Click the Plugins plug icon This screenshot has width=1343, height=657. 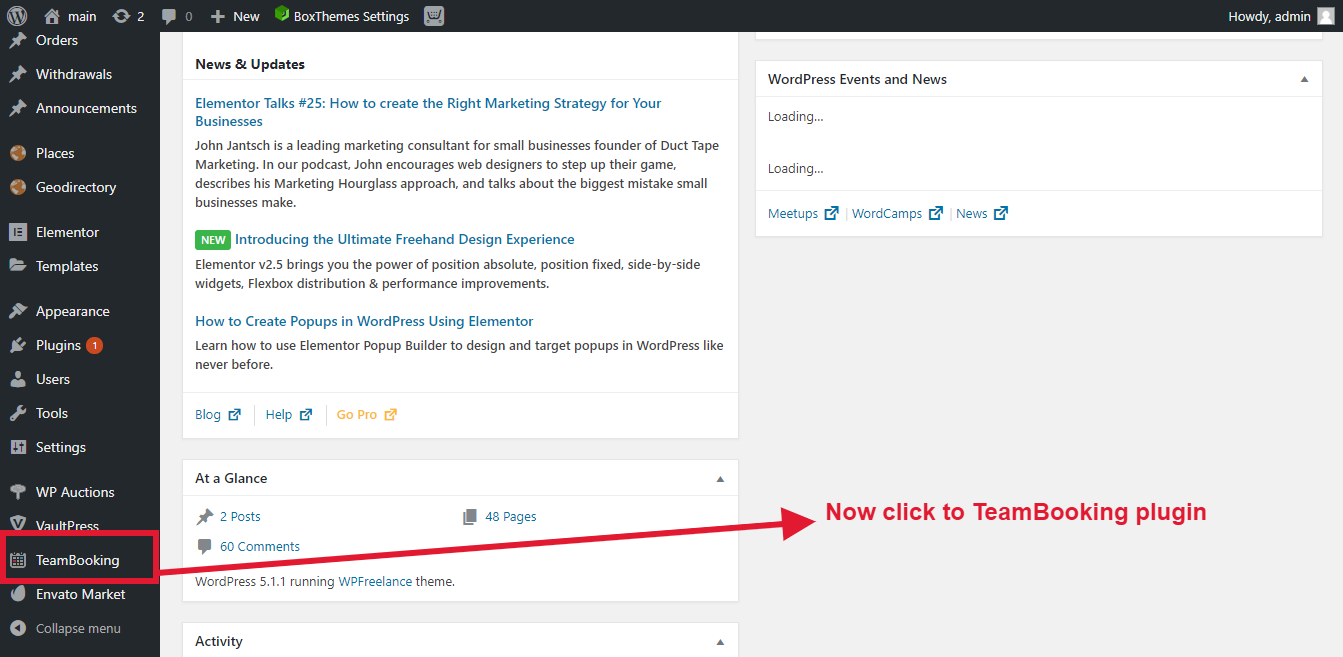[18, 345]
